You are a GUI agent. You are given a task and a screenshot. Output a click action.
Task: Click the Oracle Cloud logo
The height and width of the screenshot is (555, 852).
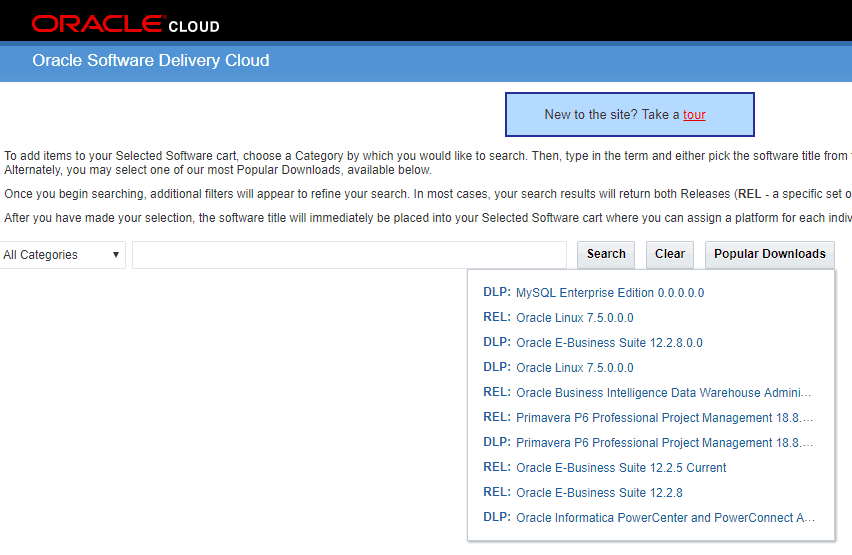126,24
